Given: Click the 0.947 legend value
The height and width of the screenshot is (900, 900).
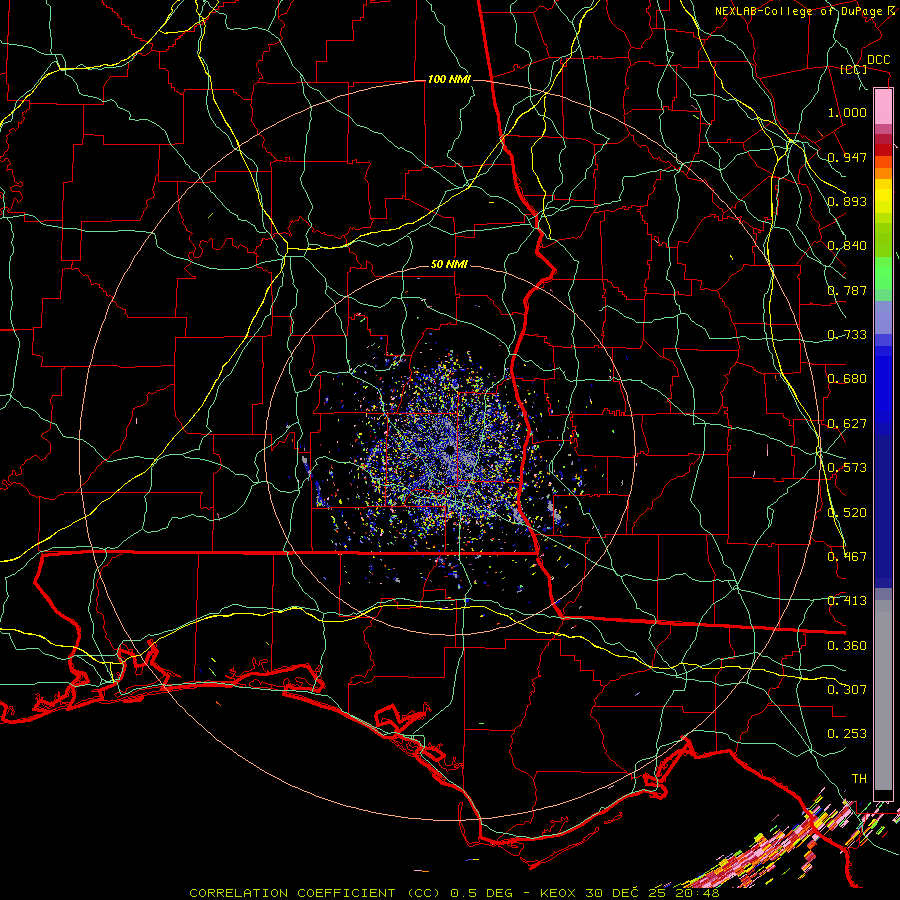Looking at the screenshot, I should [x=847, y=157].
